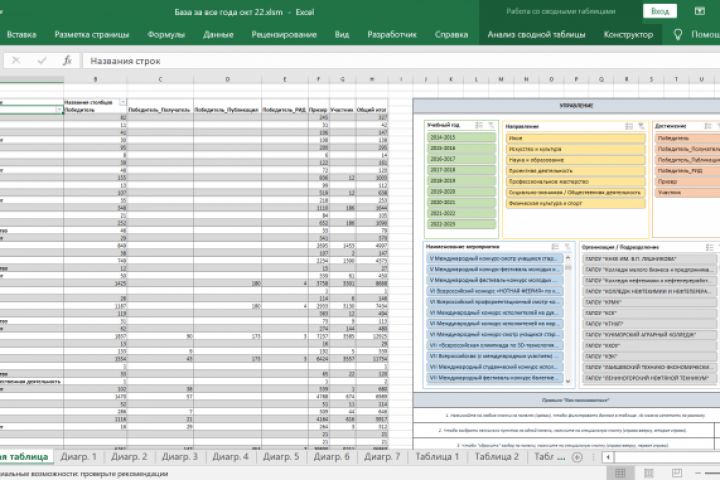720x480 pixels.
Task: Confirm formula entry with checkmark icon
Action: [x=42, y=60]
